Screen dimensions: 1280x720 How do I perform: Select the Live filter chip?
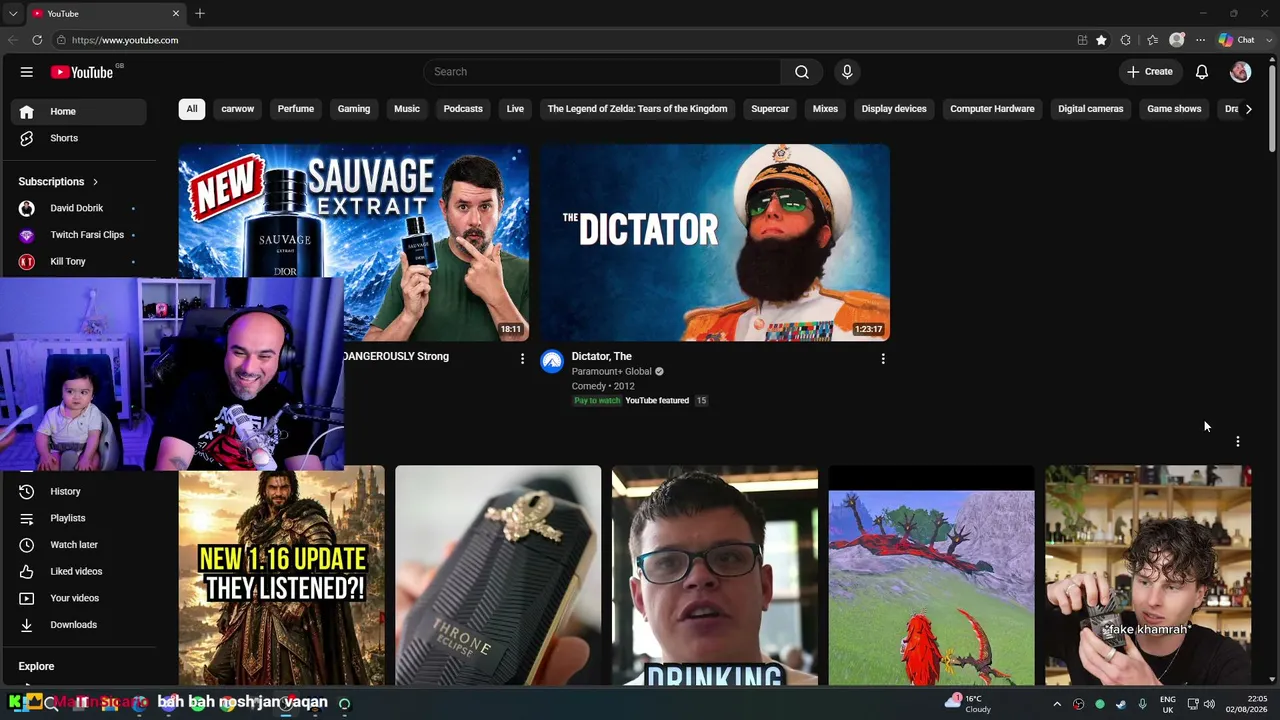pos(515,109)
